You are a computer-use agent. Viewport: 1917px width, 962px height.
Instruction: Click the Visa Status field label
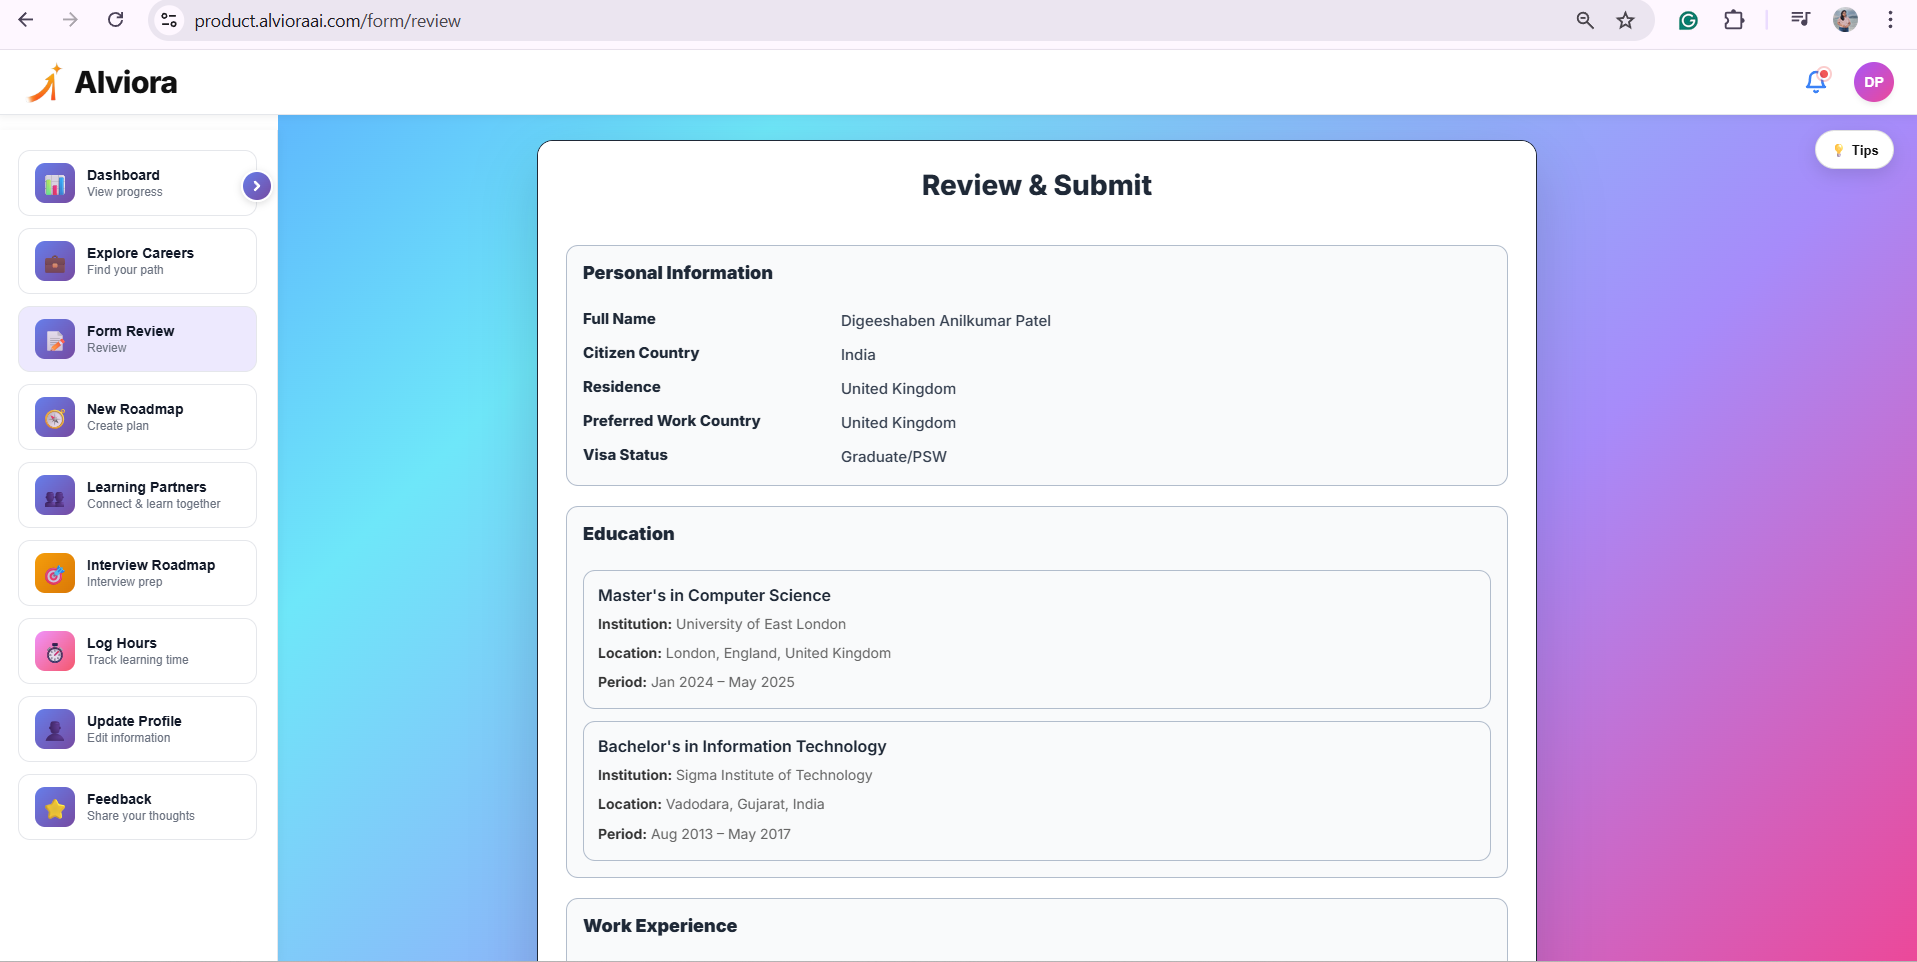point(625,455)
